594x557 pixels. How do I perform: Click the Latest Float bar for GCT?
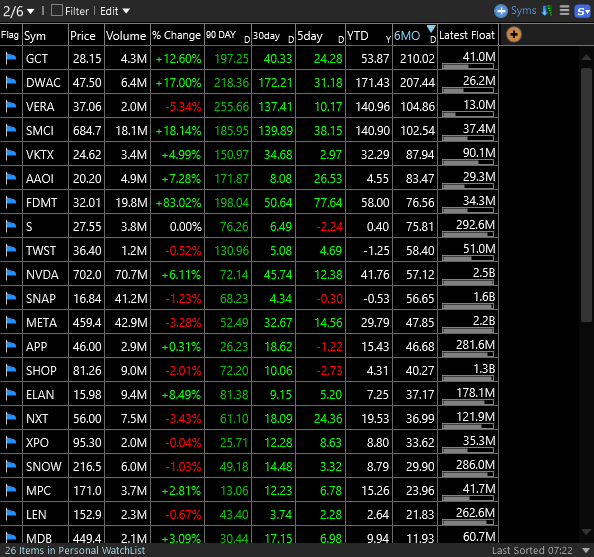pos(468,66)
